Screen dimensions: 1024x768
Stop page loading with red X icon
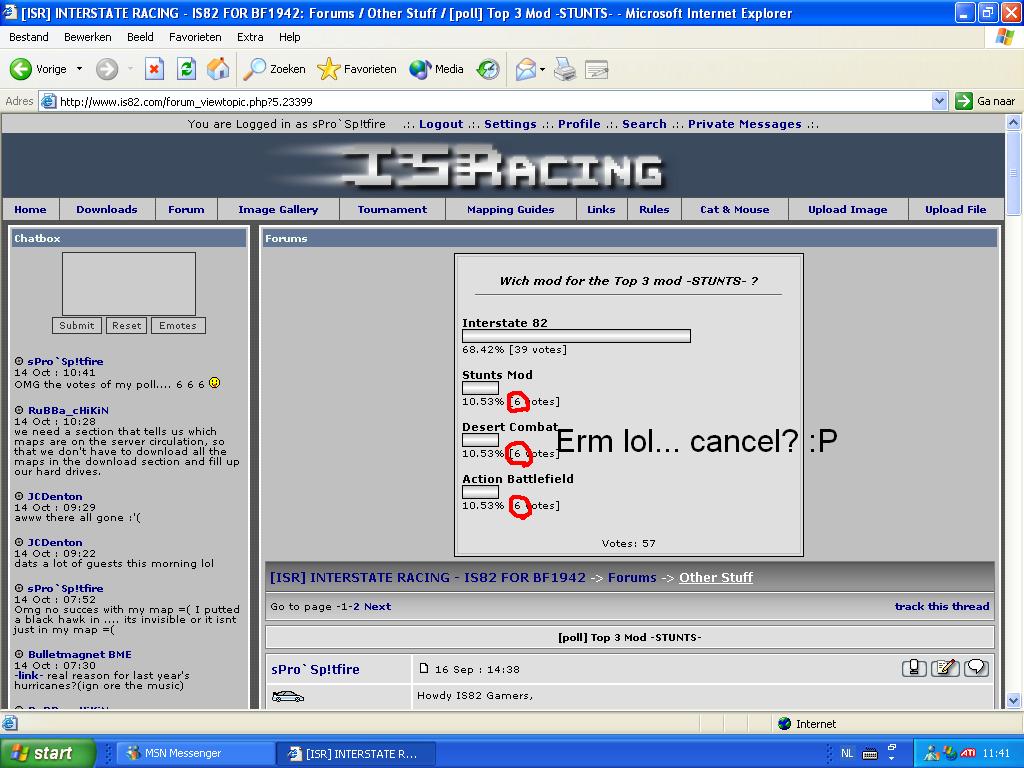pyautogui.click(x=154, y=69)
